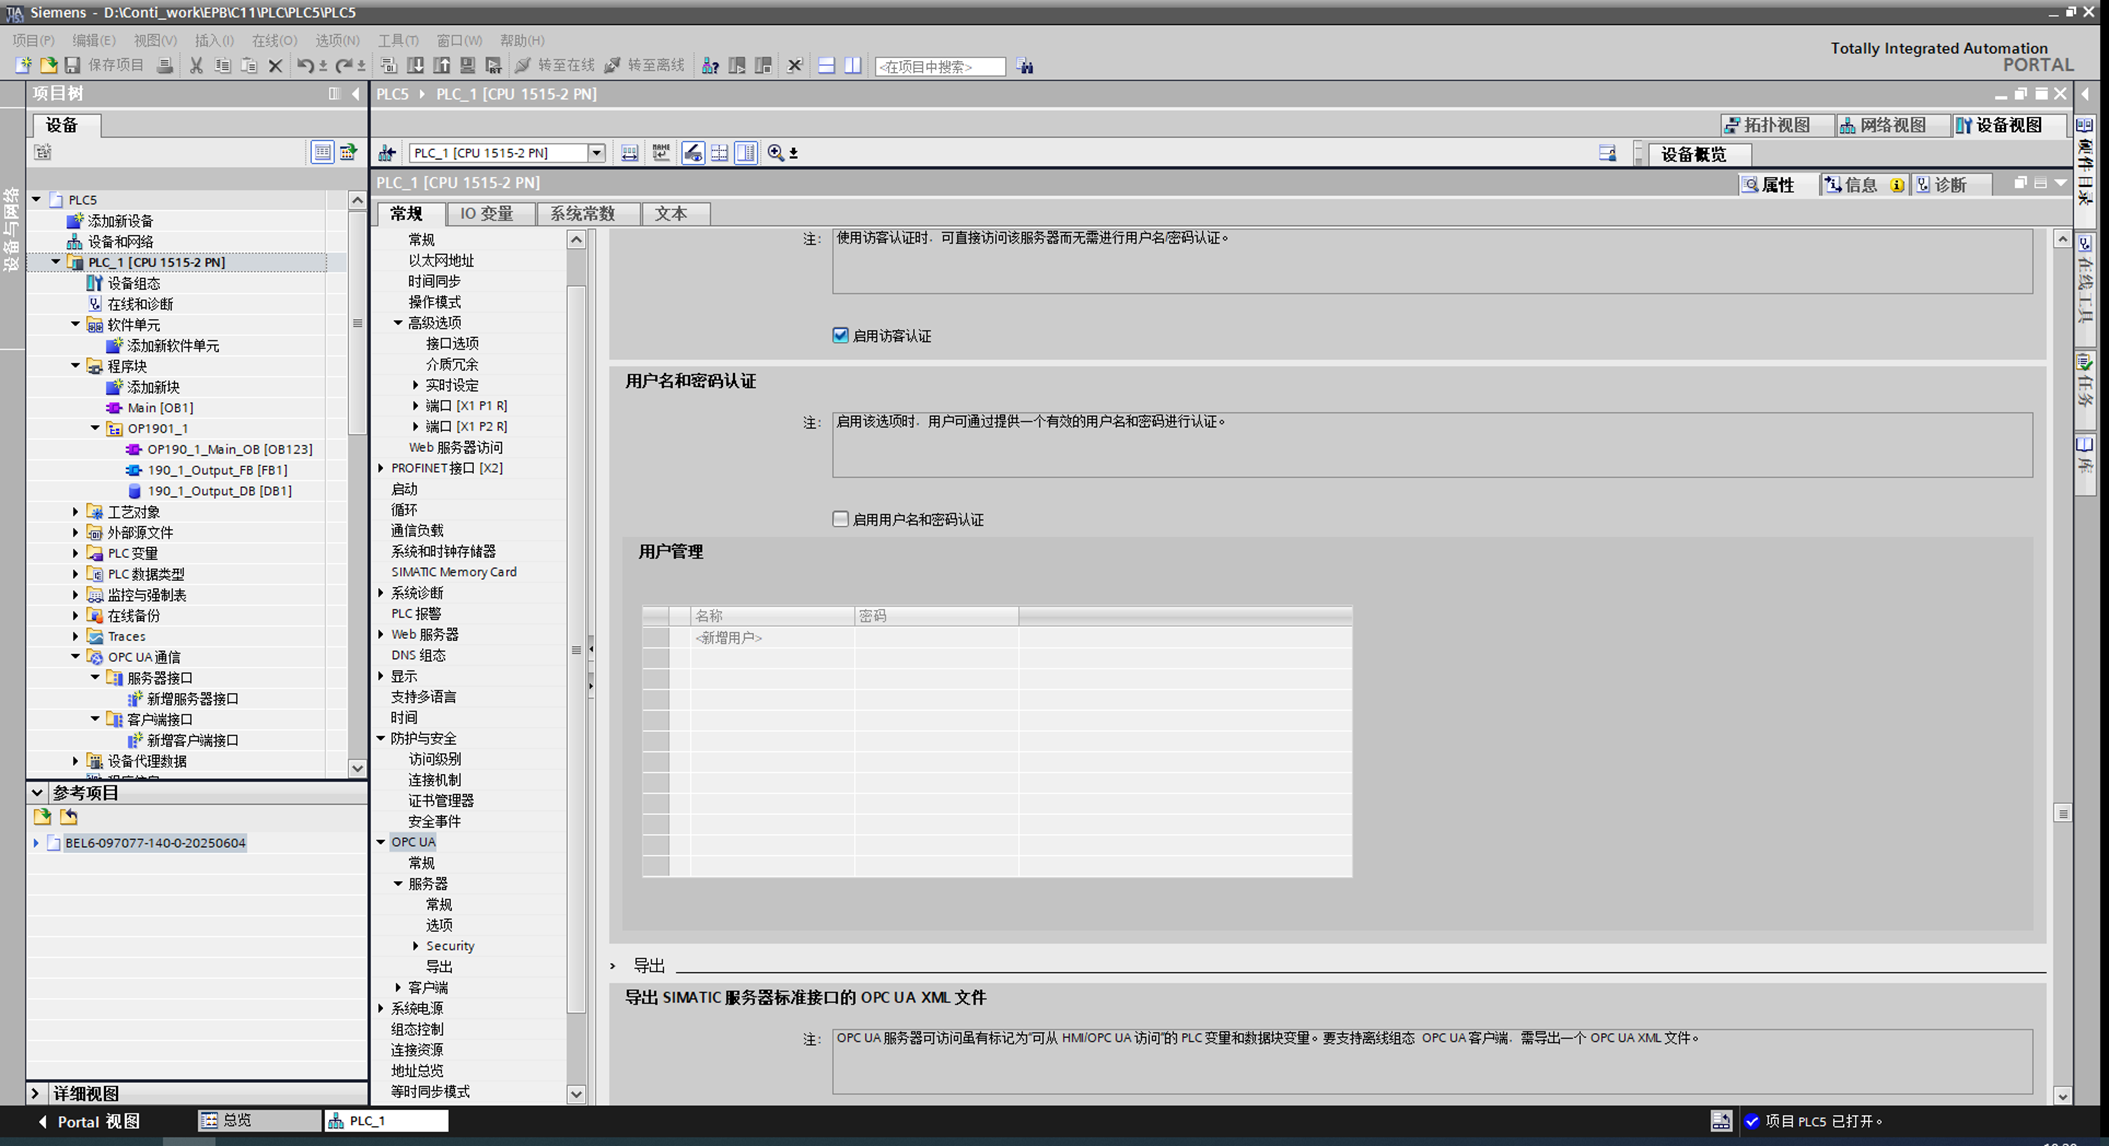Switch to Portal 视图
This screenshot has height=1146, width=2109.
[90, 1121]
